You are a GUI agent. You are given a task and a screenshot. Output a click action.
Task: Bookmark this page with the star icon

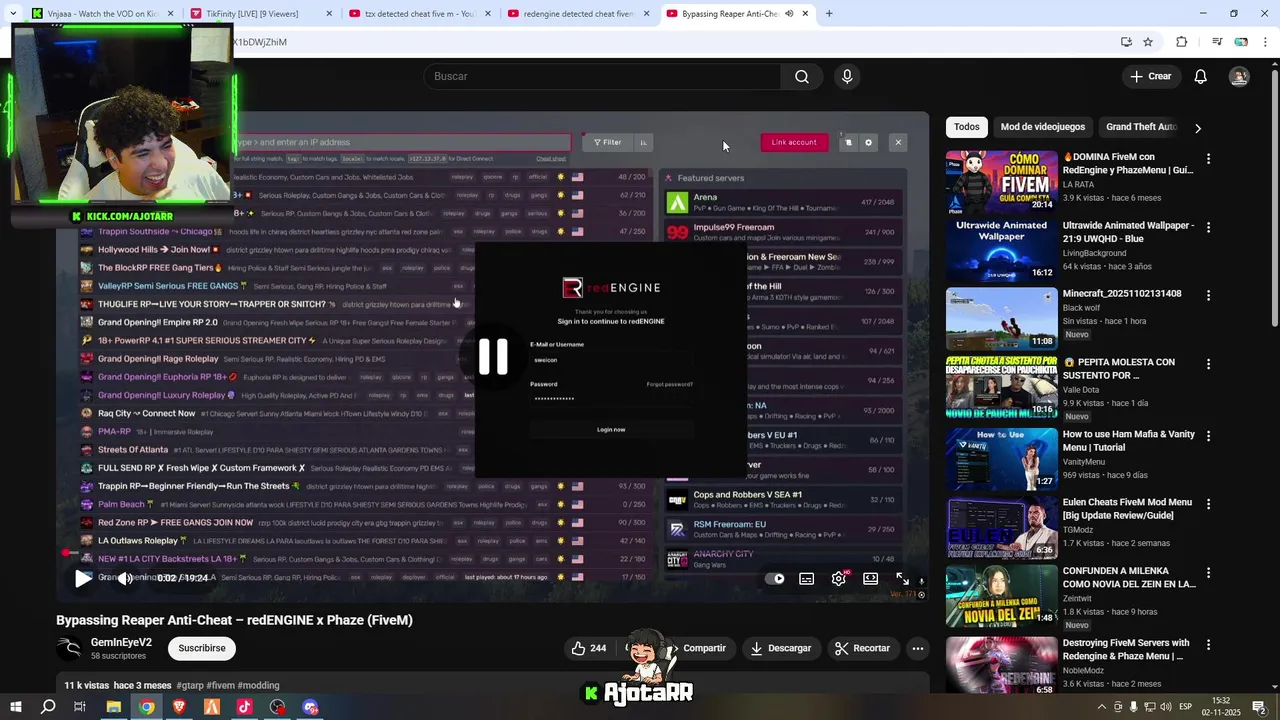point(1148,42)
